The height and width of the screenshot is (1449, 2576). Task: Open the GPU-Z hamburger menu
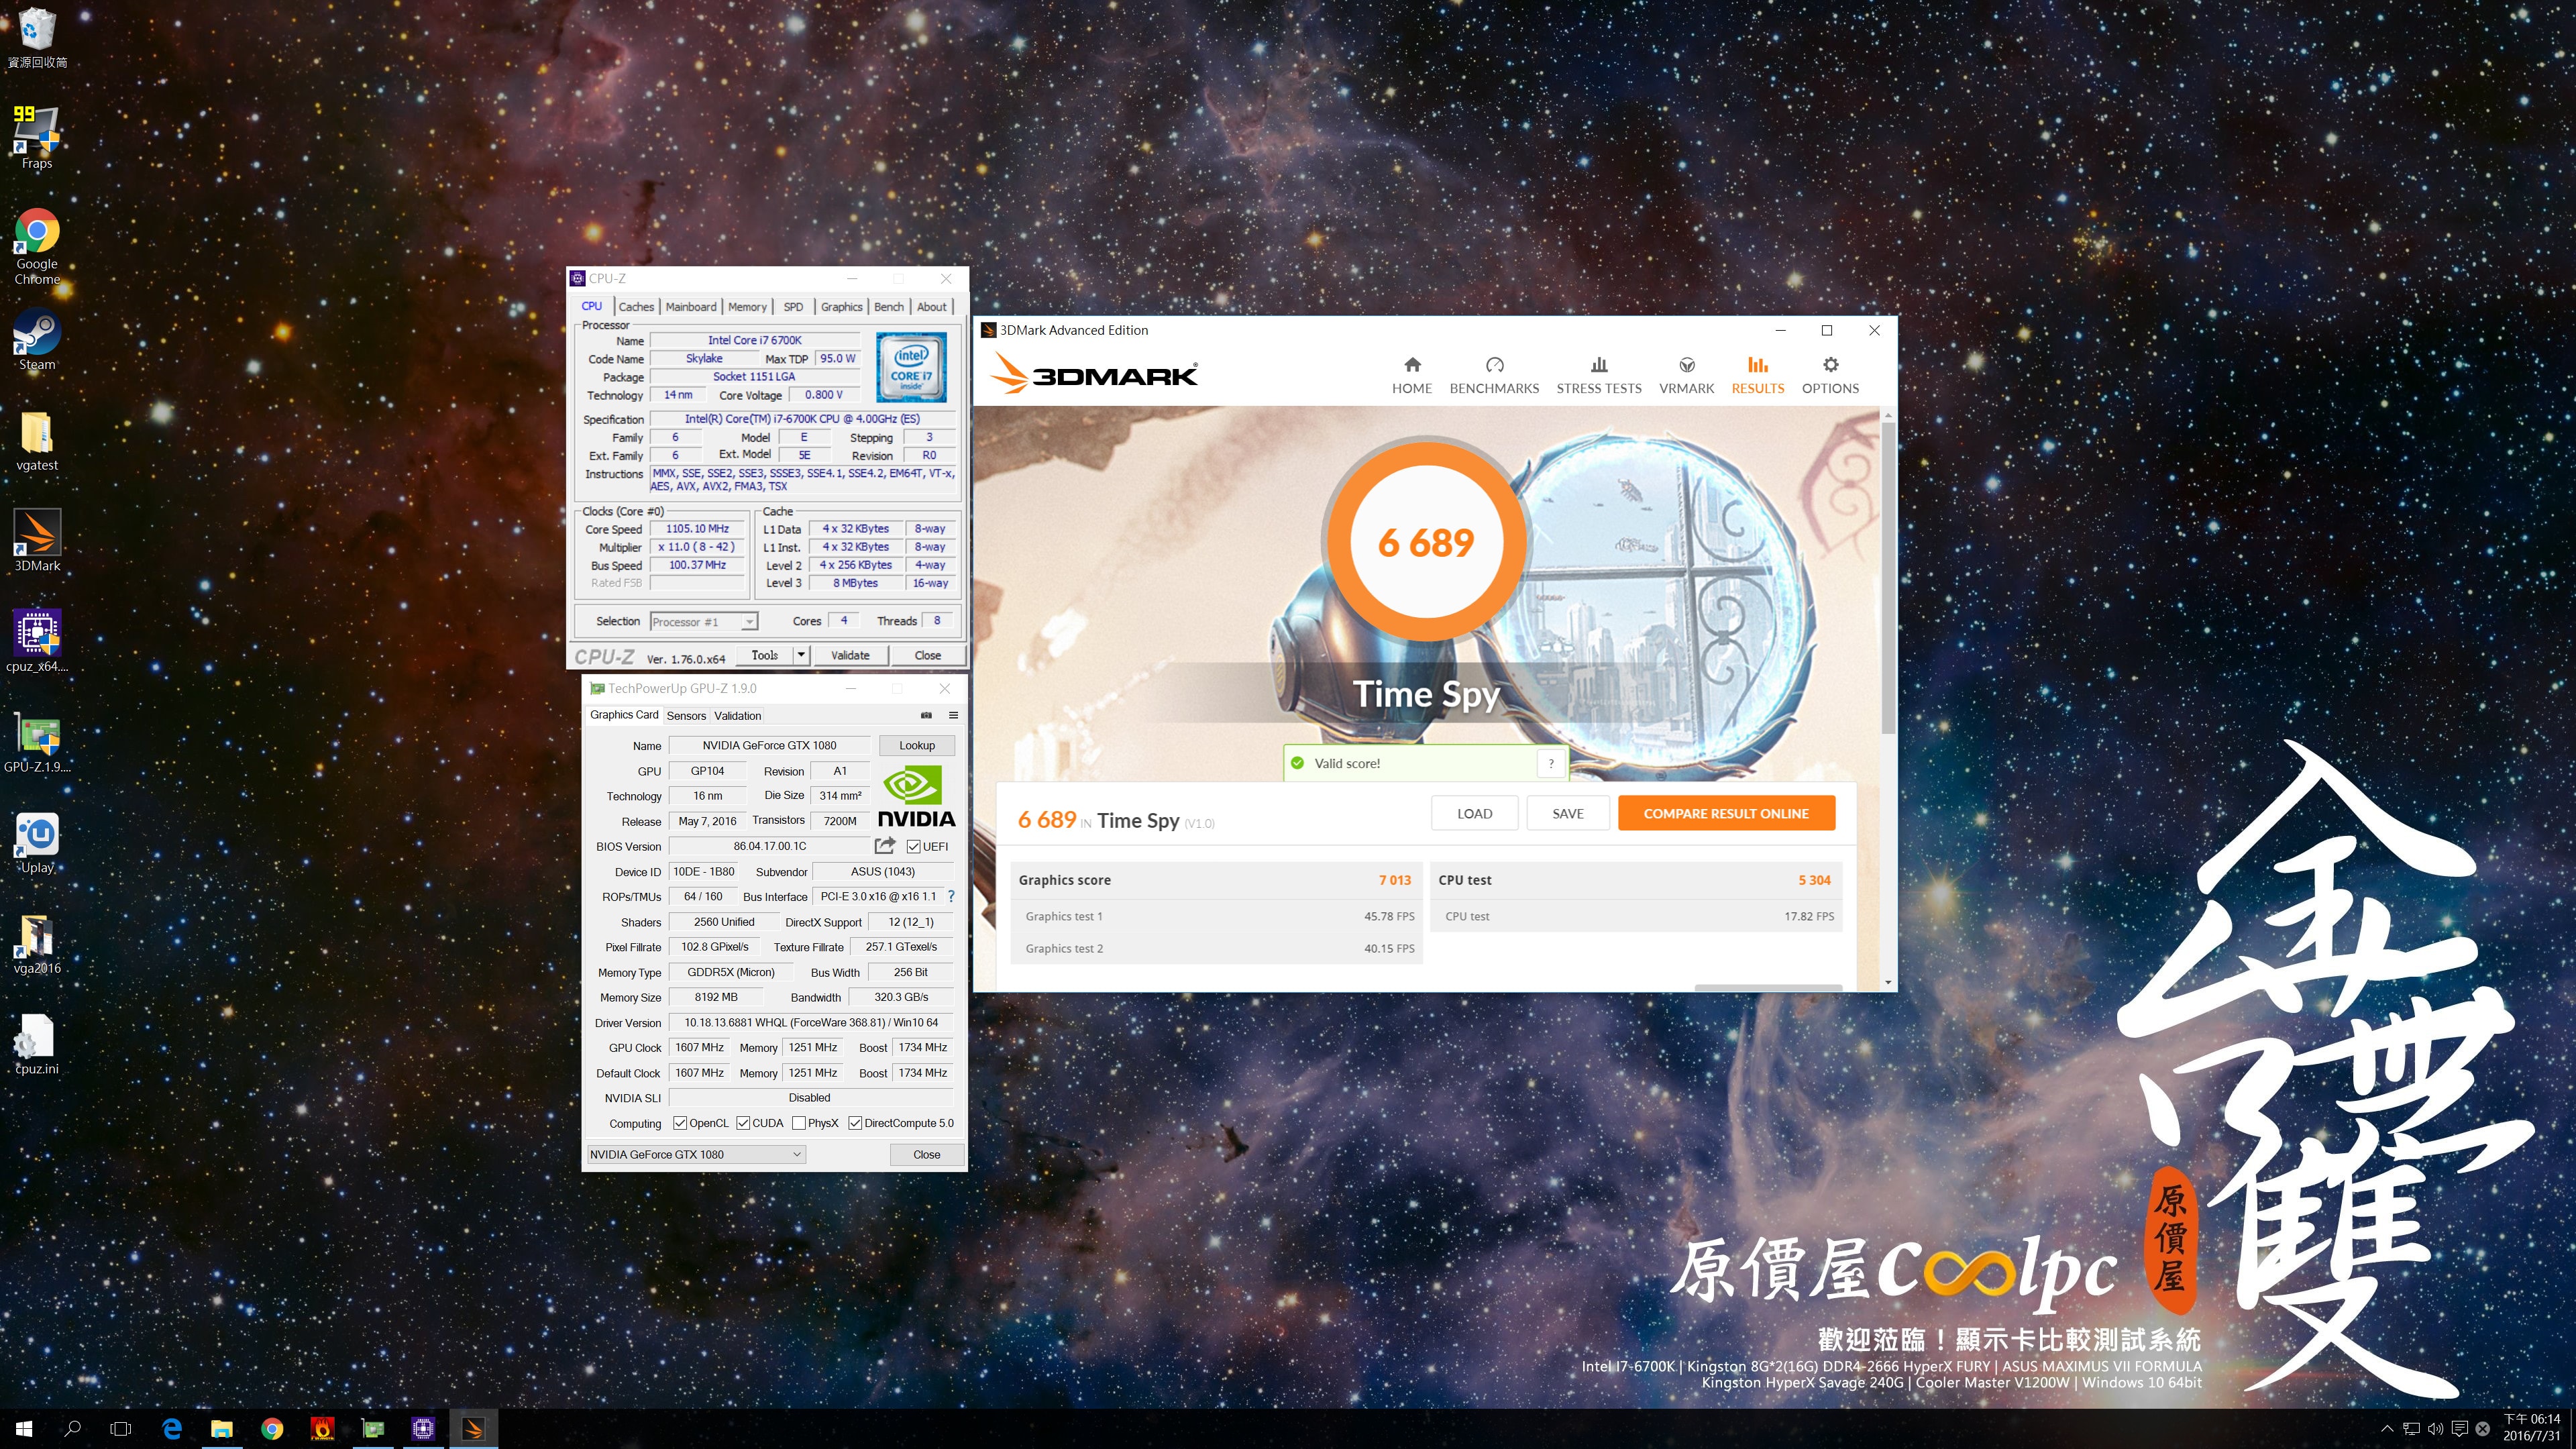pos(953,715)
